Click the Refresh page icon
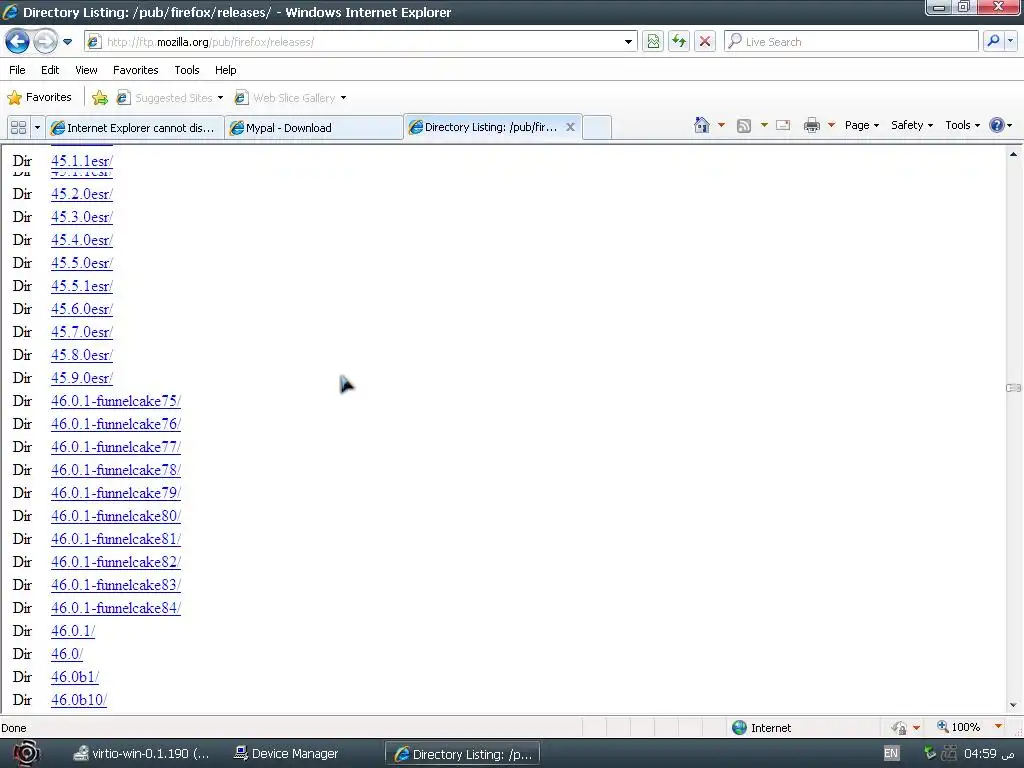Image resolution: width=1024 pixels, height=768 pixels. tap(679, 42)
